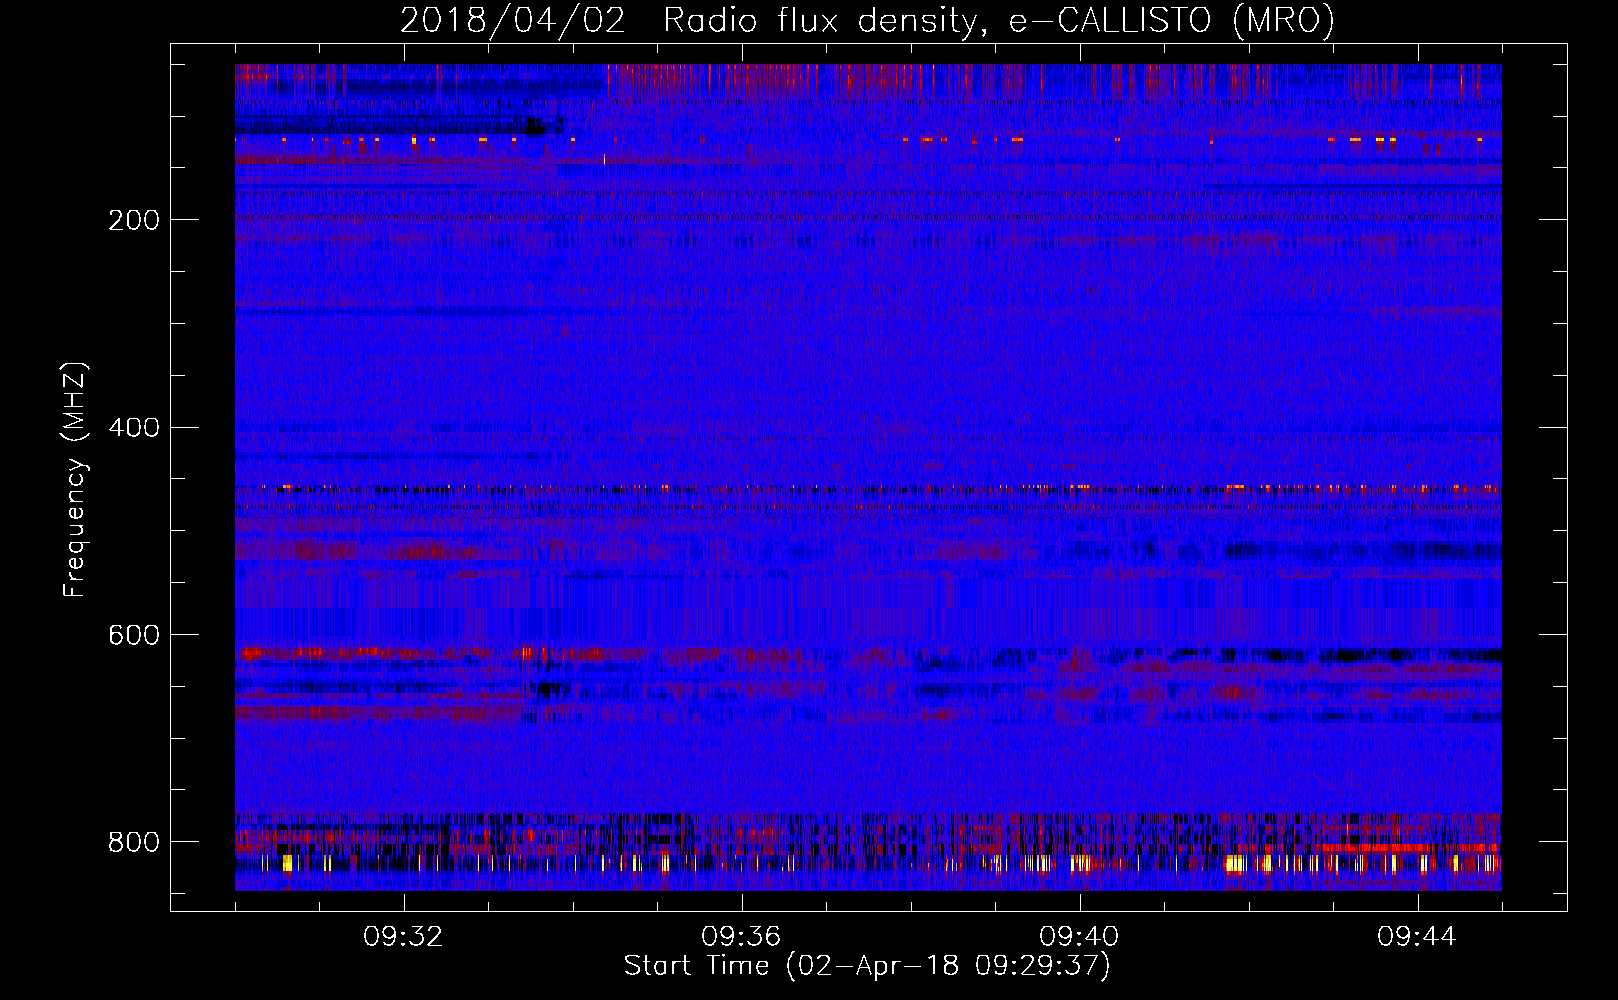The width and height of the screenshot is (1618, 1000).
Task: Click the 200 frequency tick label
Action: point(134,220)
